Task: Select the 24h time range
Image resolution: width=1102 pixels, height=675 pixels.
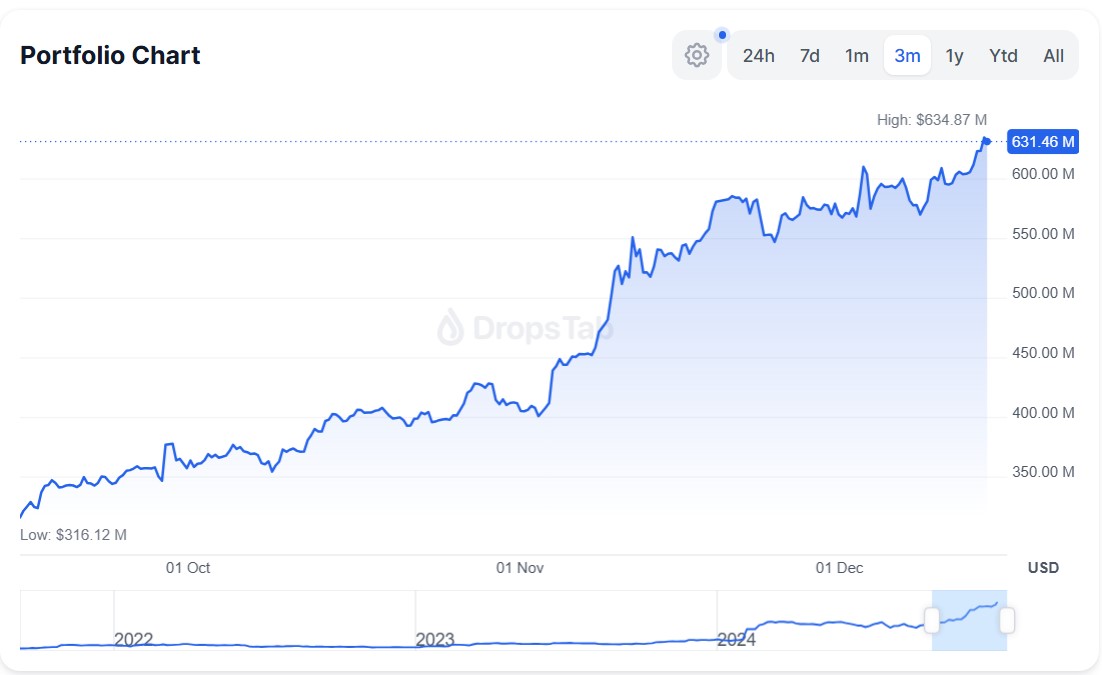Action: [758, 55]
